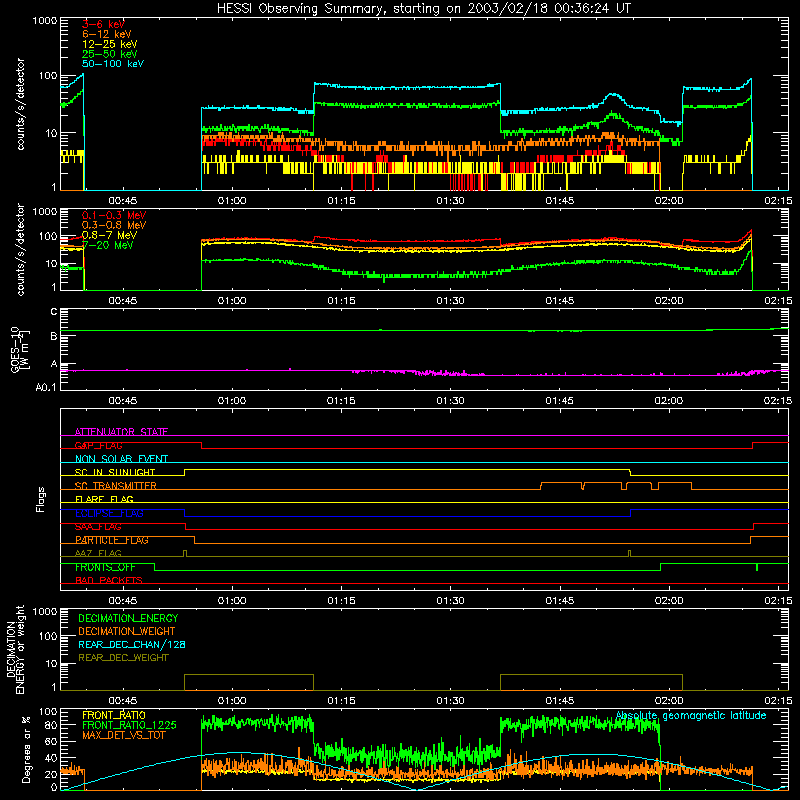Viewport: 800px width, 800px height.
Task: Click the "MAX_DET_VS_TOT" orange legend label
Action: 123,735
